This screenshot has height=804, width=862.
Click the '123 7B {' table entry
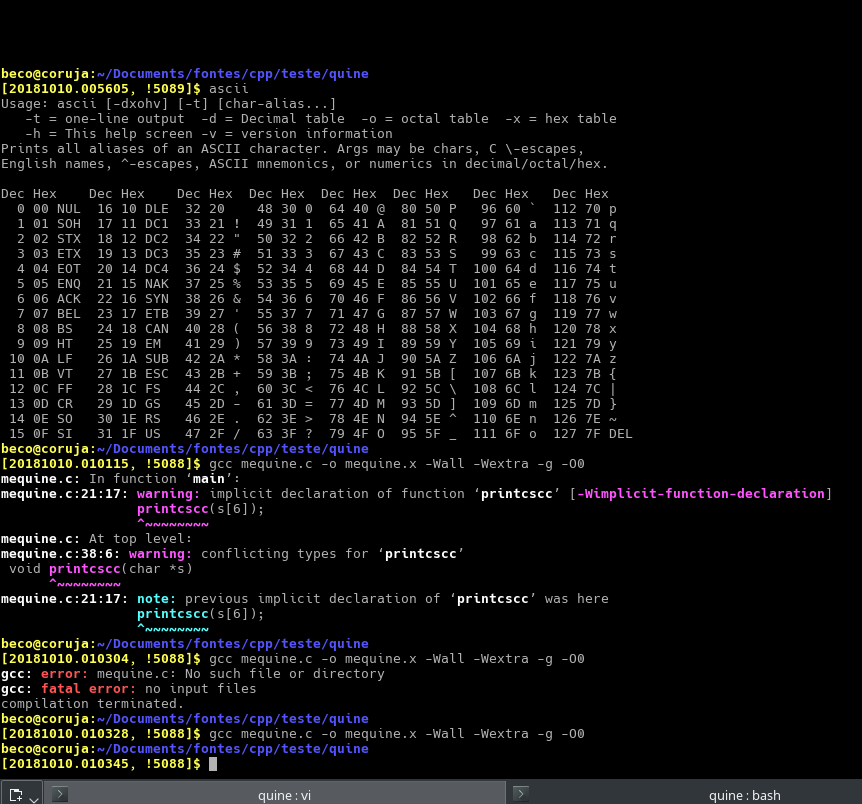point(585,374)
